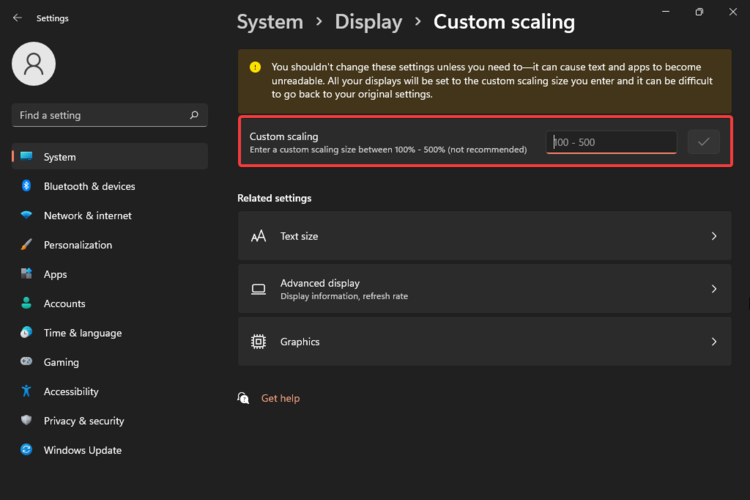Close the Settings window

733,11
